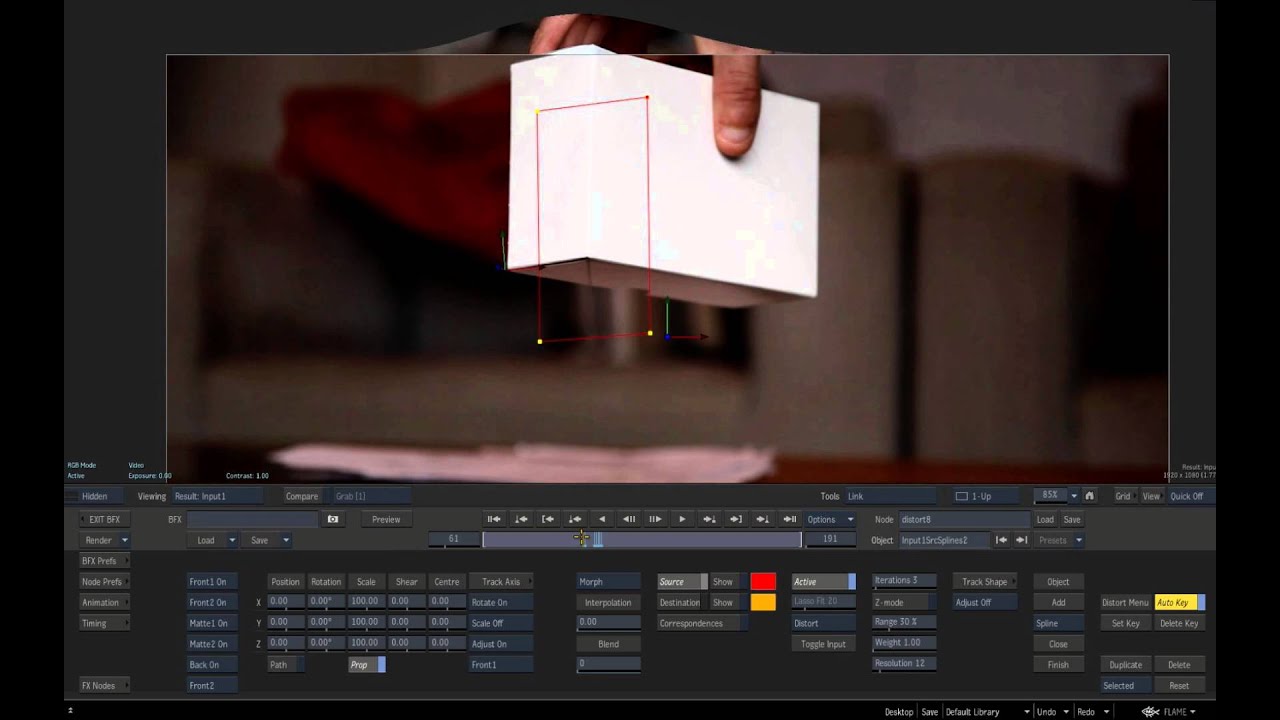Step back one frame

[628, 519]
